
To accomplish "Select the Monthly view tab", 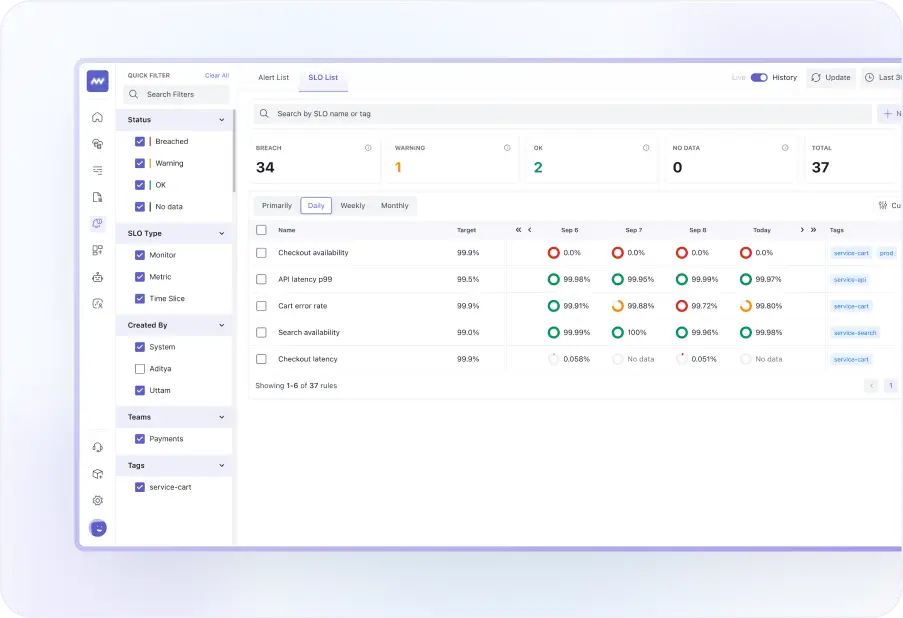I will [394, 206].
